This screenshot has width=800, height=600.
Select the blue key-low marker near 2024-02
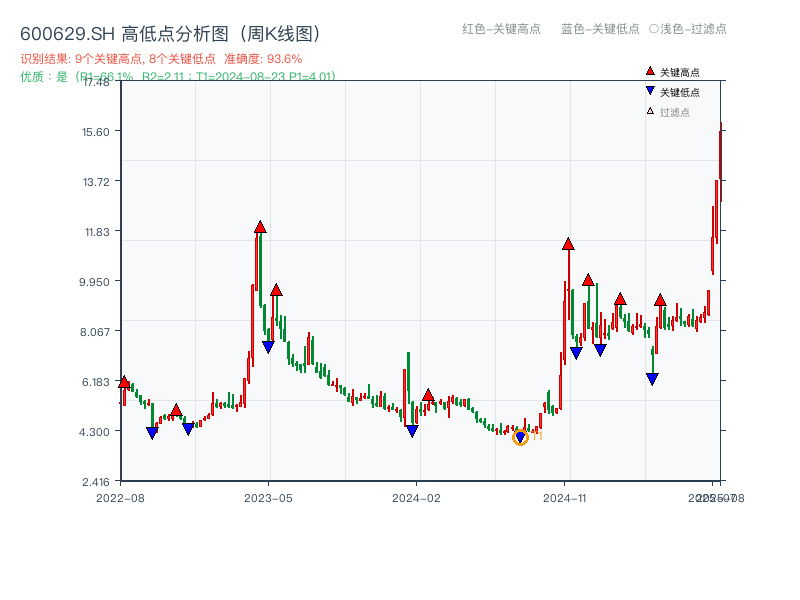tap(412, 431)
